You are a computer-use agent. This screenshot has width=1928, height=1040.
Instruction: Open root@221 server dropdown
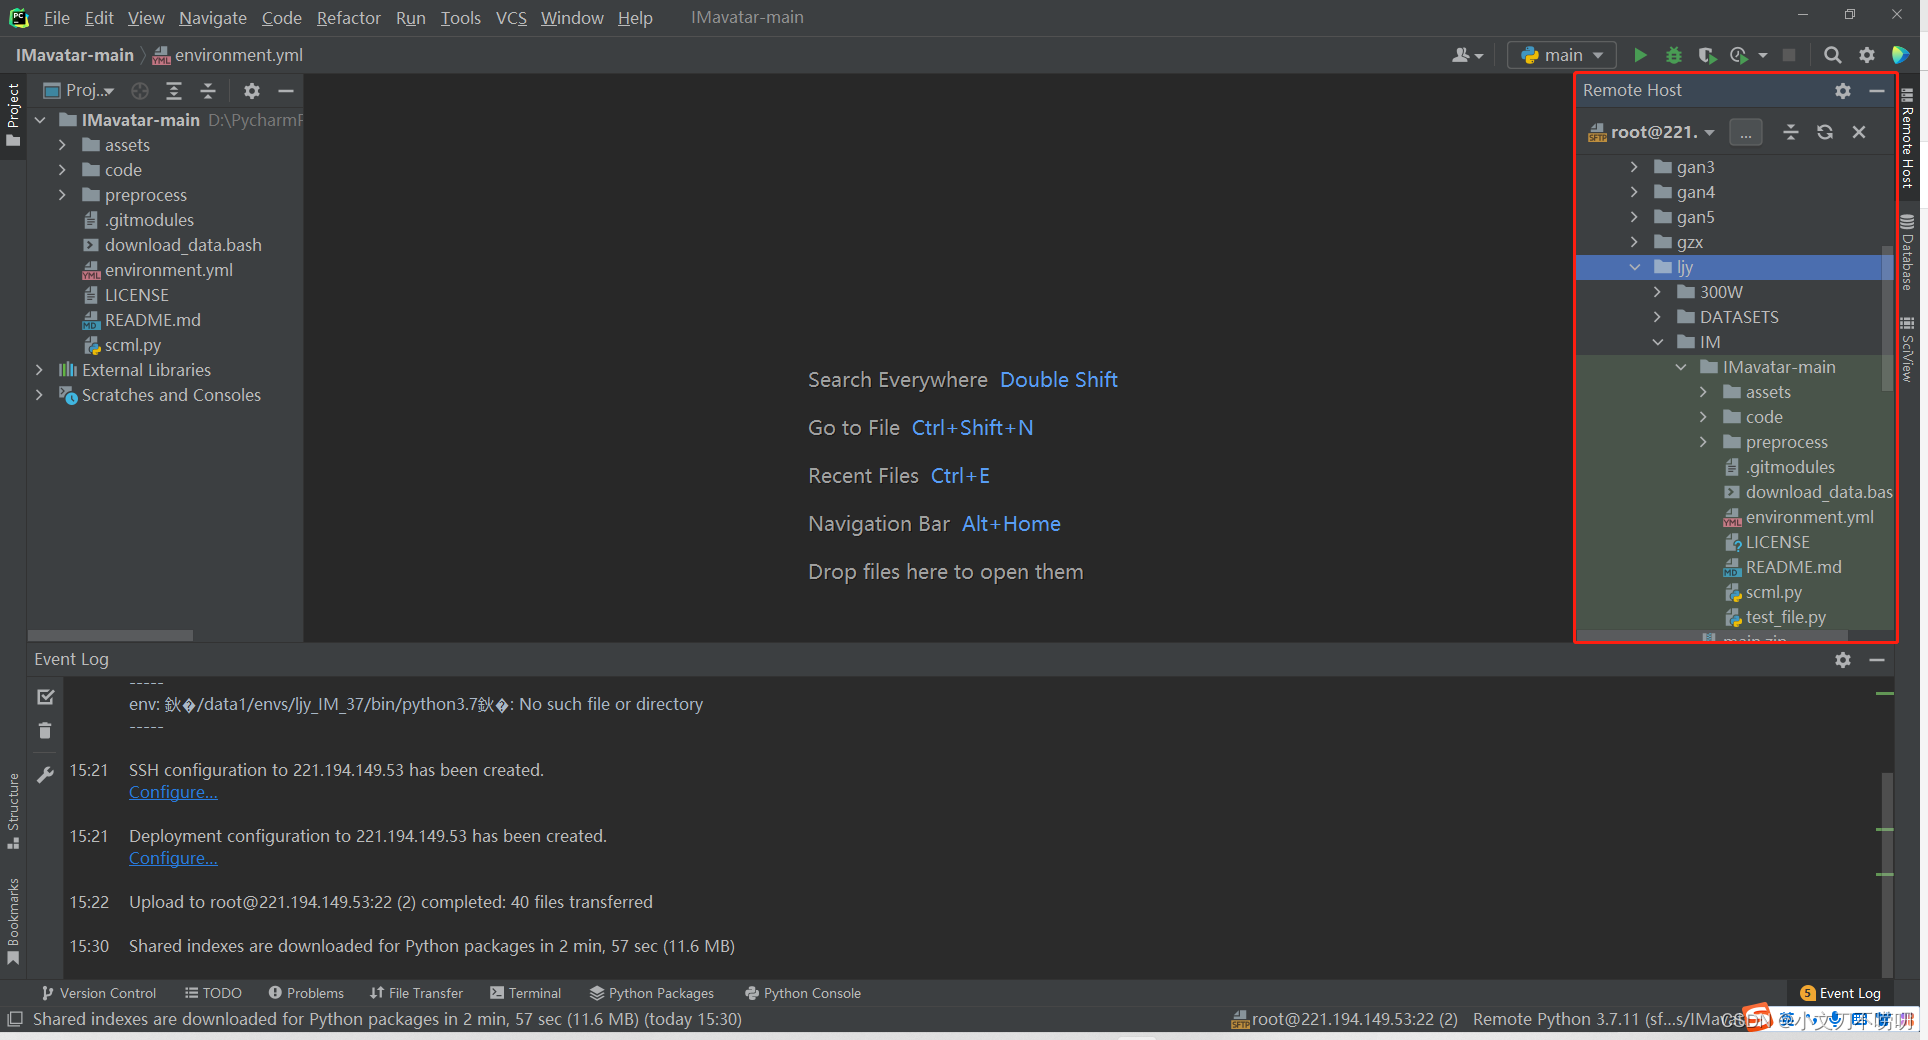click(1651, 132)
